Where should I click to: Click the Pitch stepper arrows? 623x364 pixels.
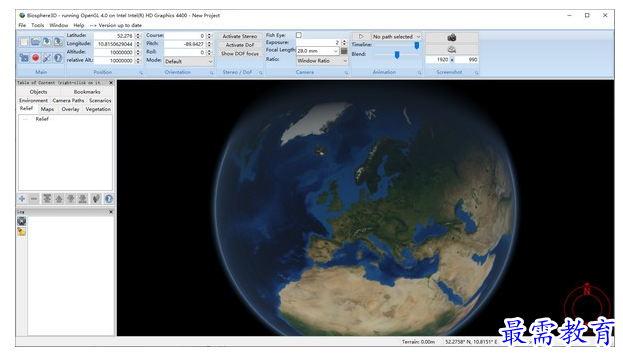[x=209, y=44]
